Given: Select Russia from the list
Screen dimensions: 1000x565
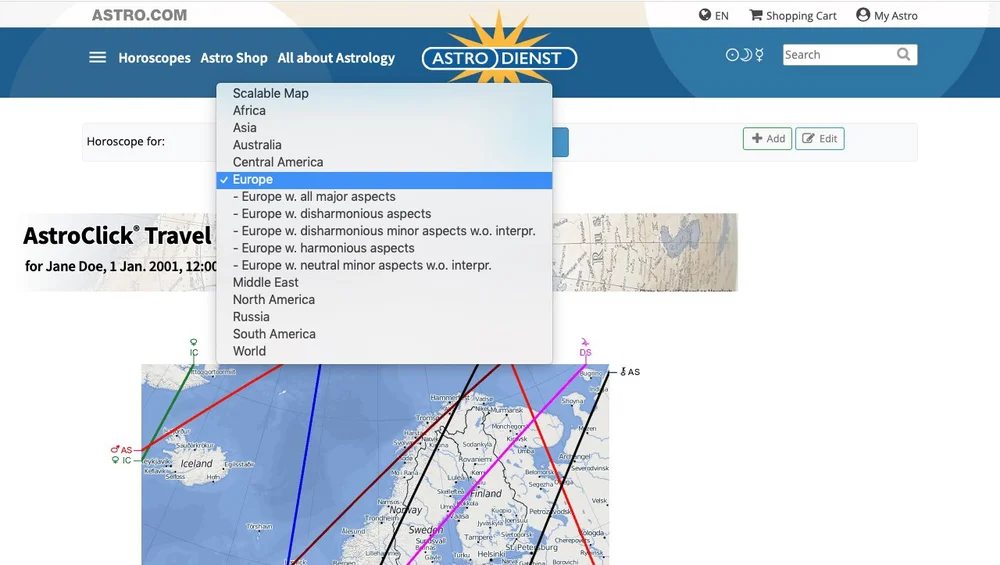Looking at the screenshot, I should 384,317.
